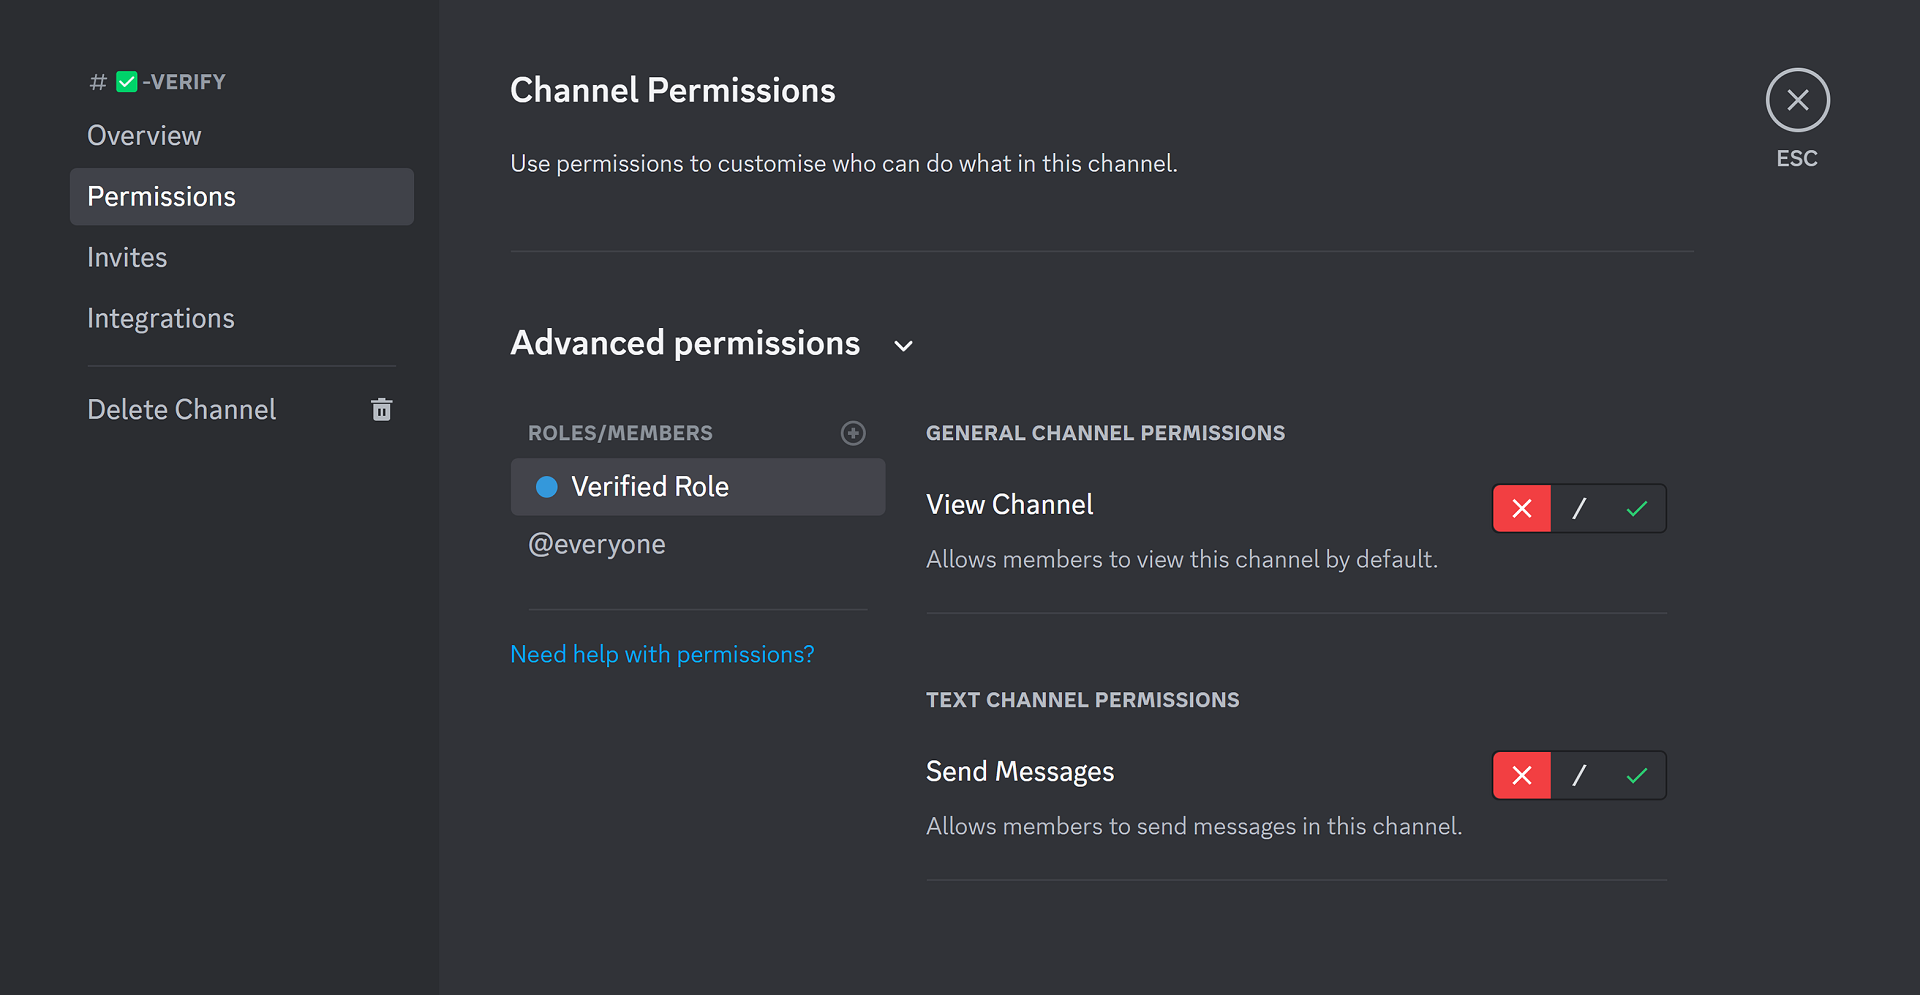
Task: Click the plus icon to add roles/members
Action: [x=853, y=433]
